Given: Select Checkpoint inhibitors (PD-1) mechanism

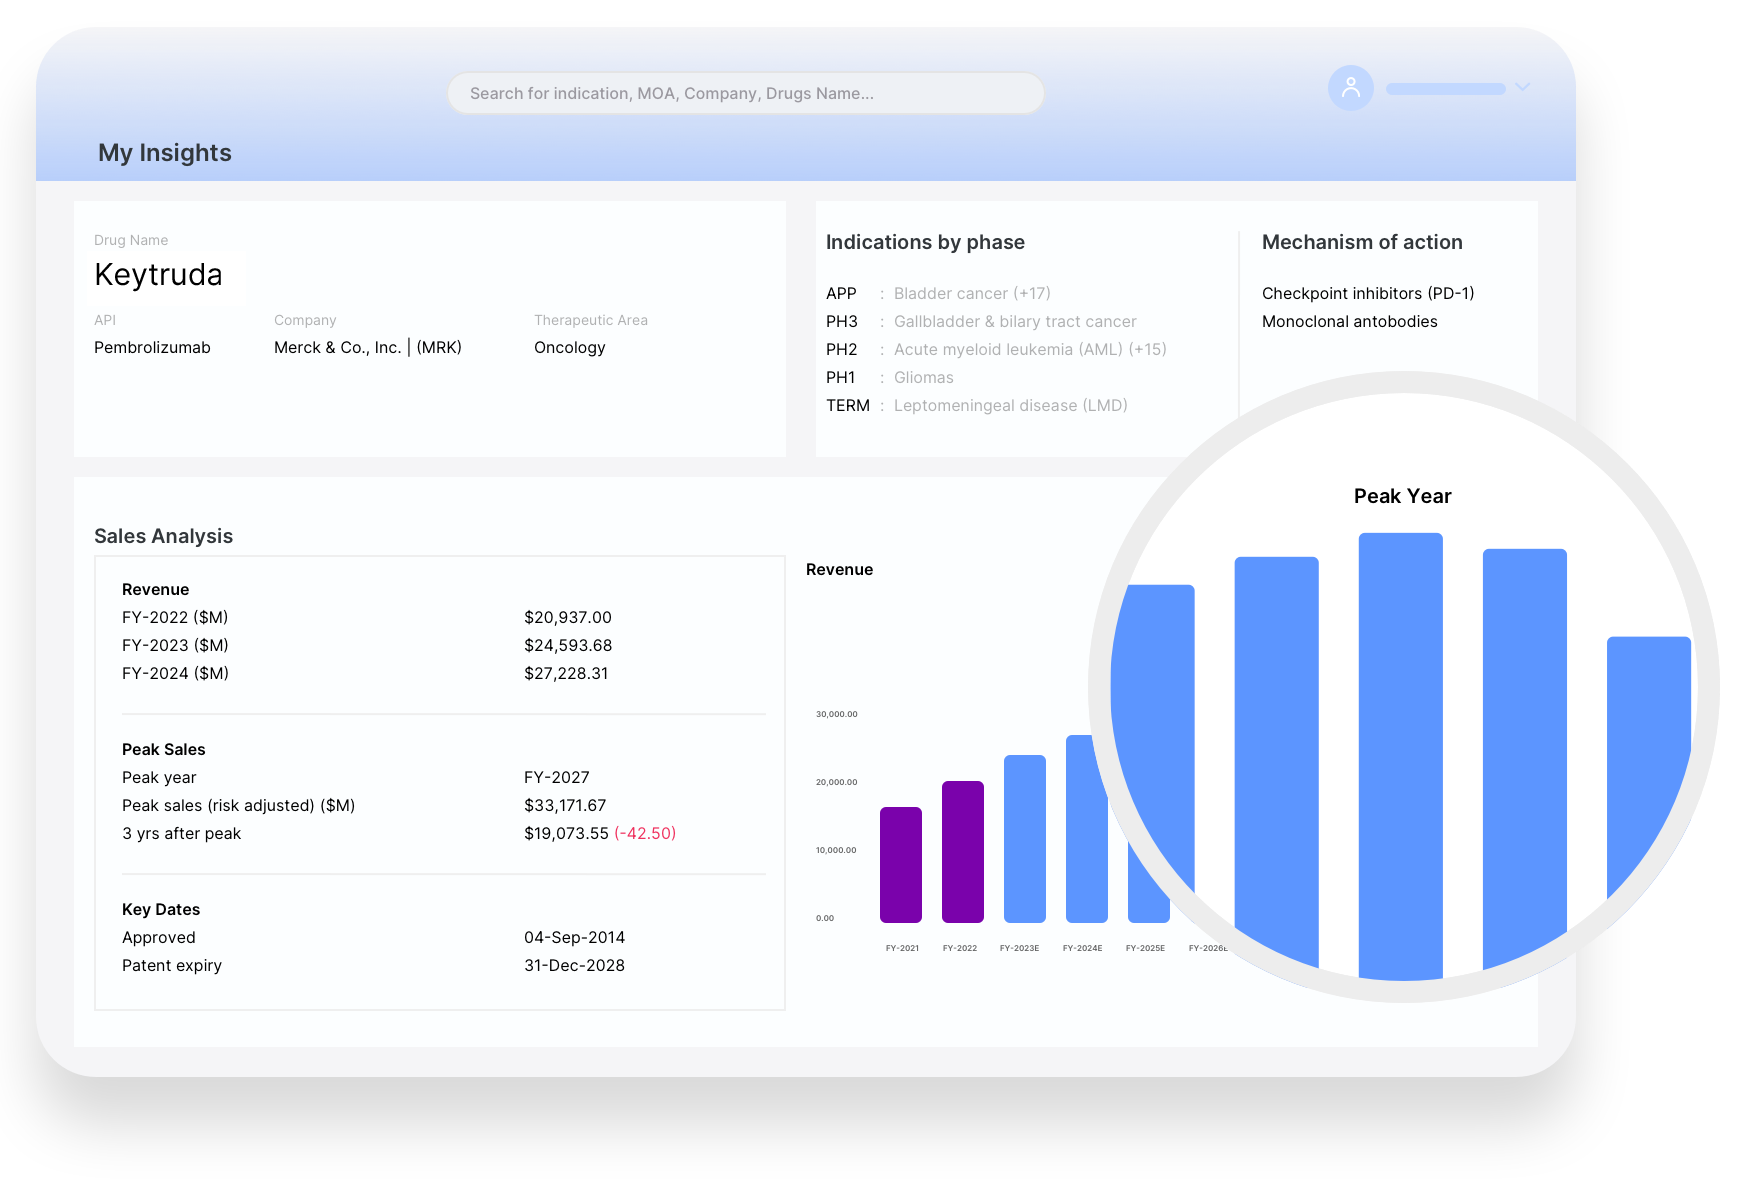Looking at the screenshot, I should click(1368, 293).
